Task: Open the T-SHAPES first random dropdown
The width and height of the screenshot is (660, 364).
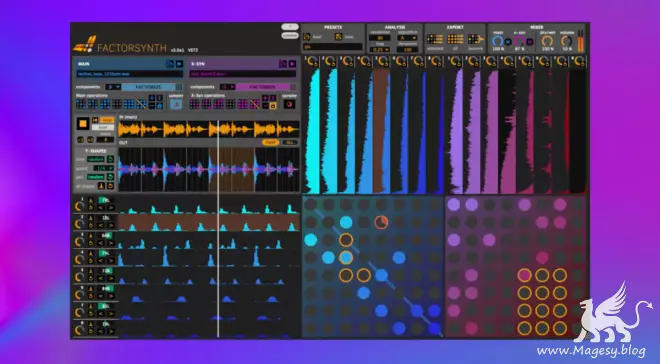Action: pyautogui.click(x=96, y=159)
